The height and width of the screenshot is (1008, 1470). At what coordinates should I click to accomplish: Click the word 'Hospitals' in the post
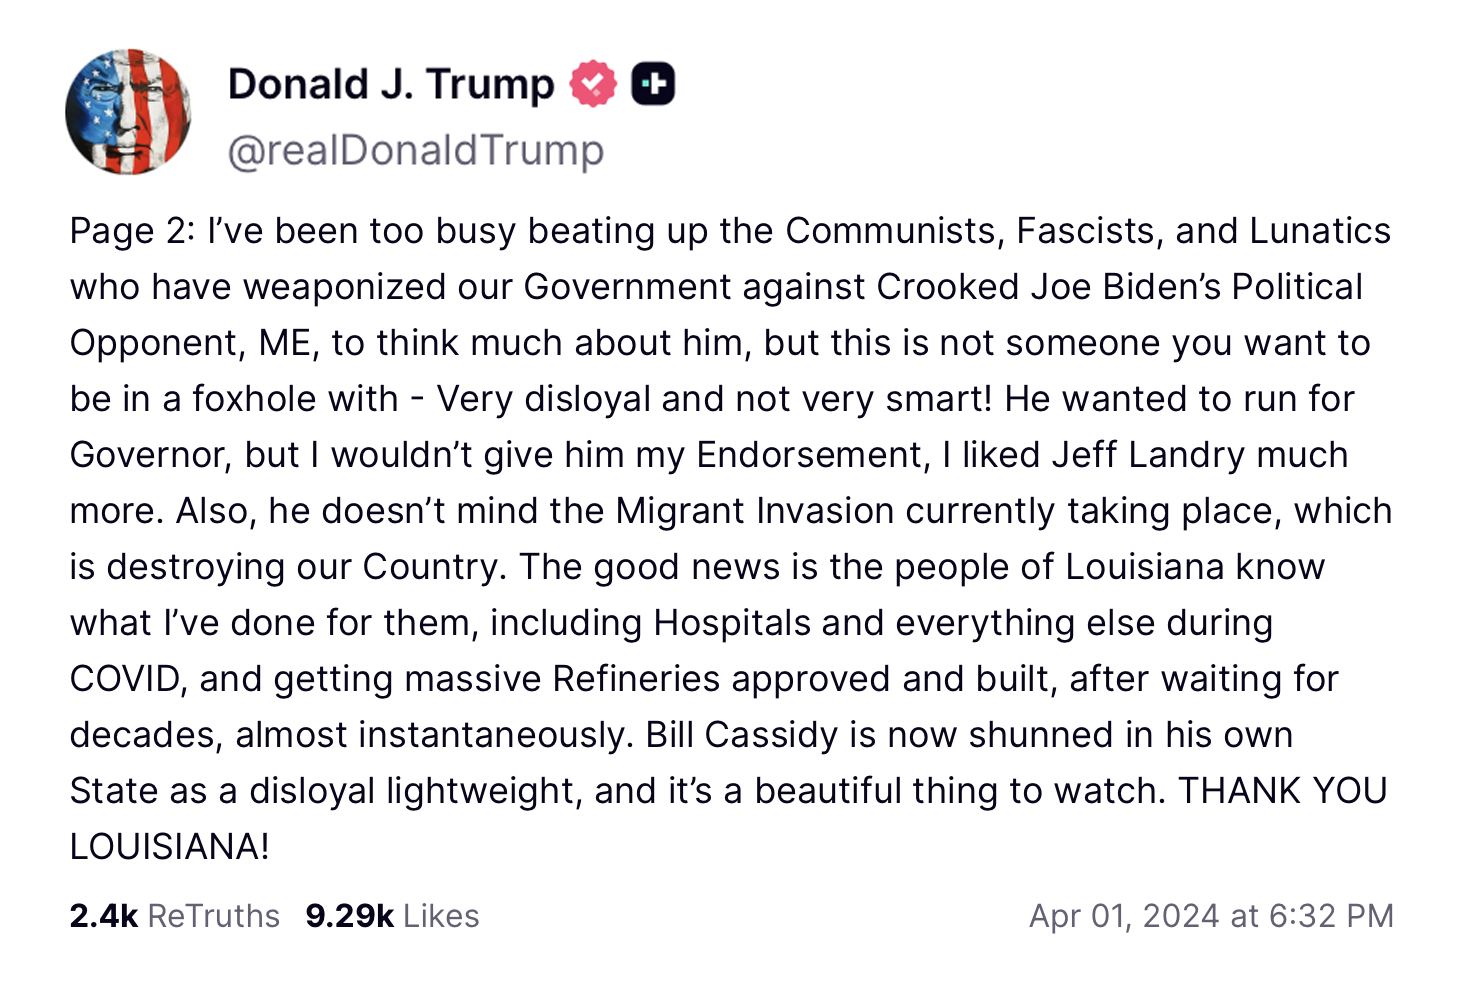tap(732, 624)
